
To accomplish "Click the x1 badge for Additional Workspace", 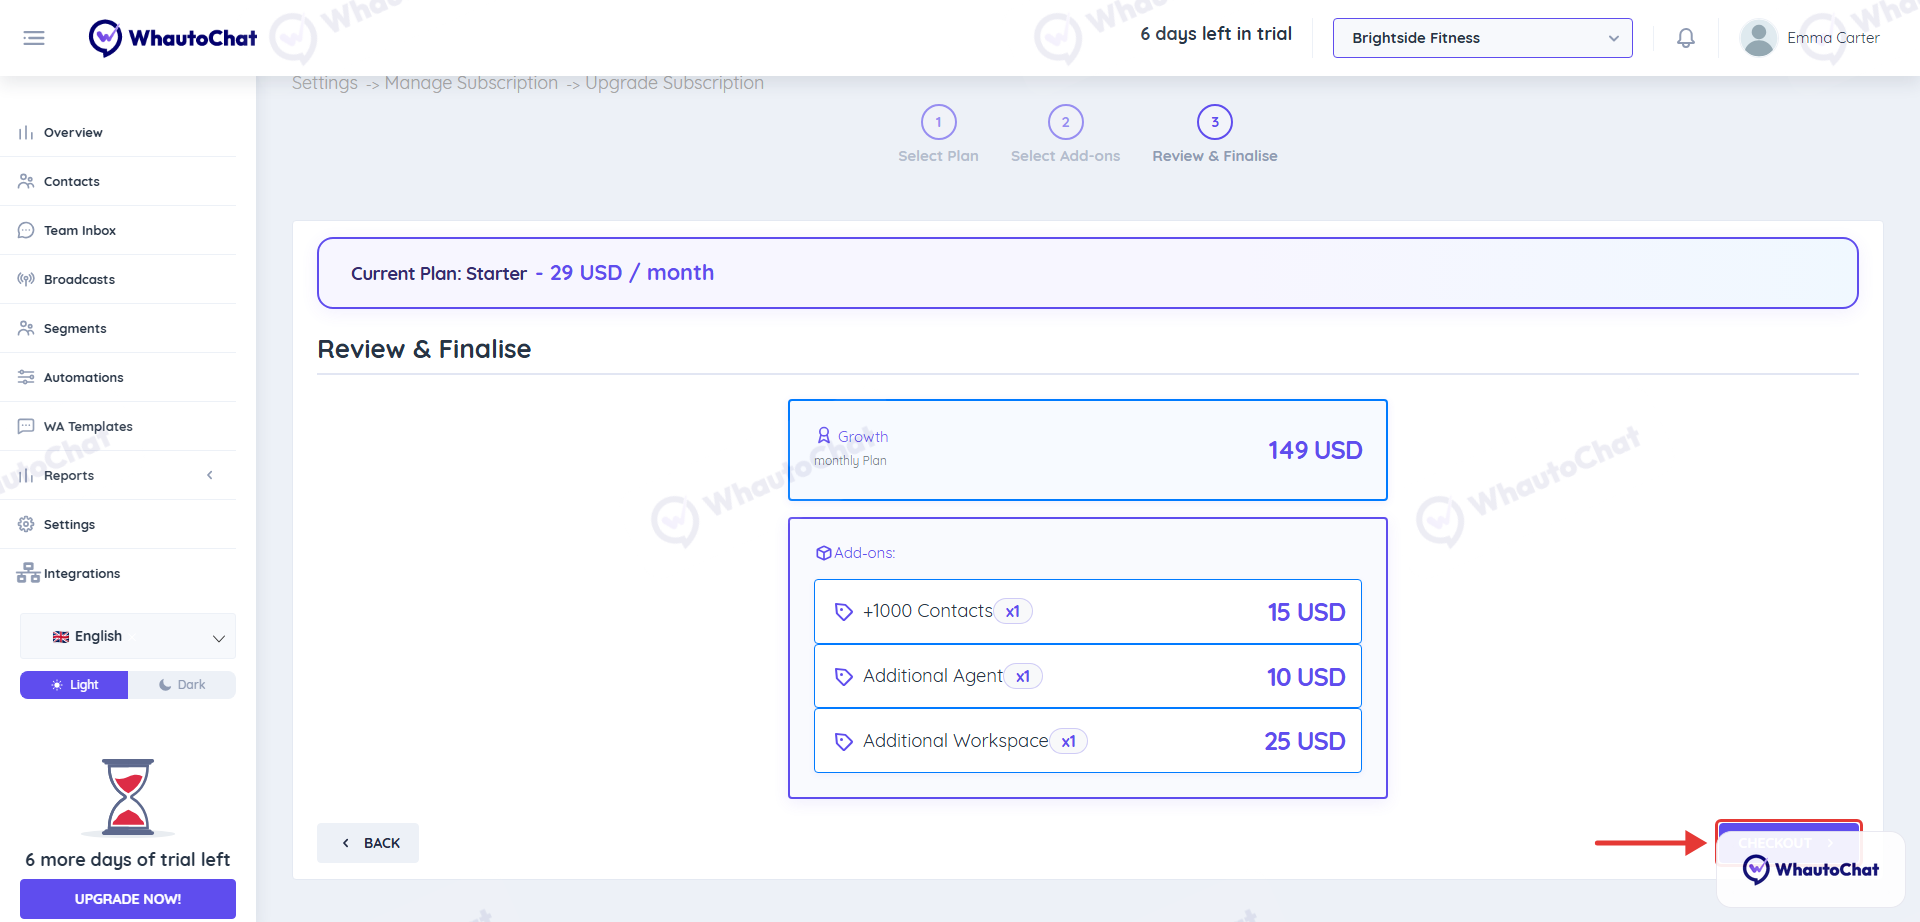I will pyautogui.click(x=1069, y=742).
